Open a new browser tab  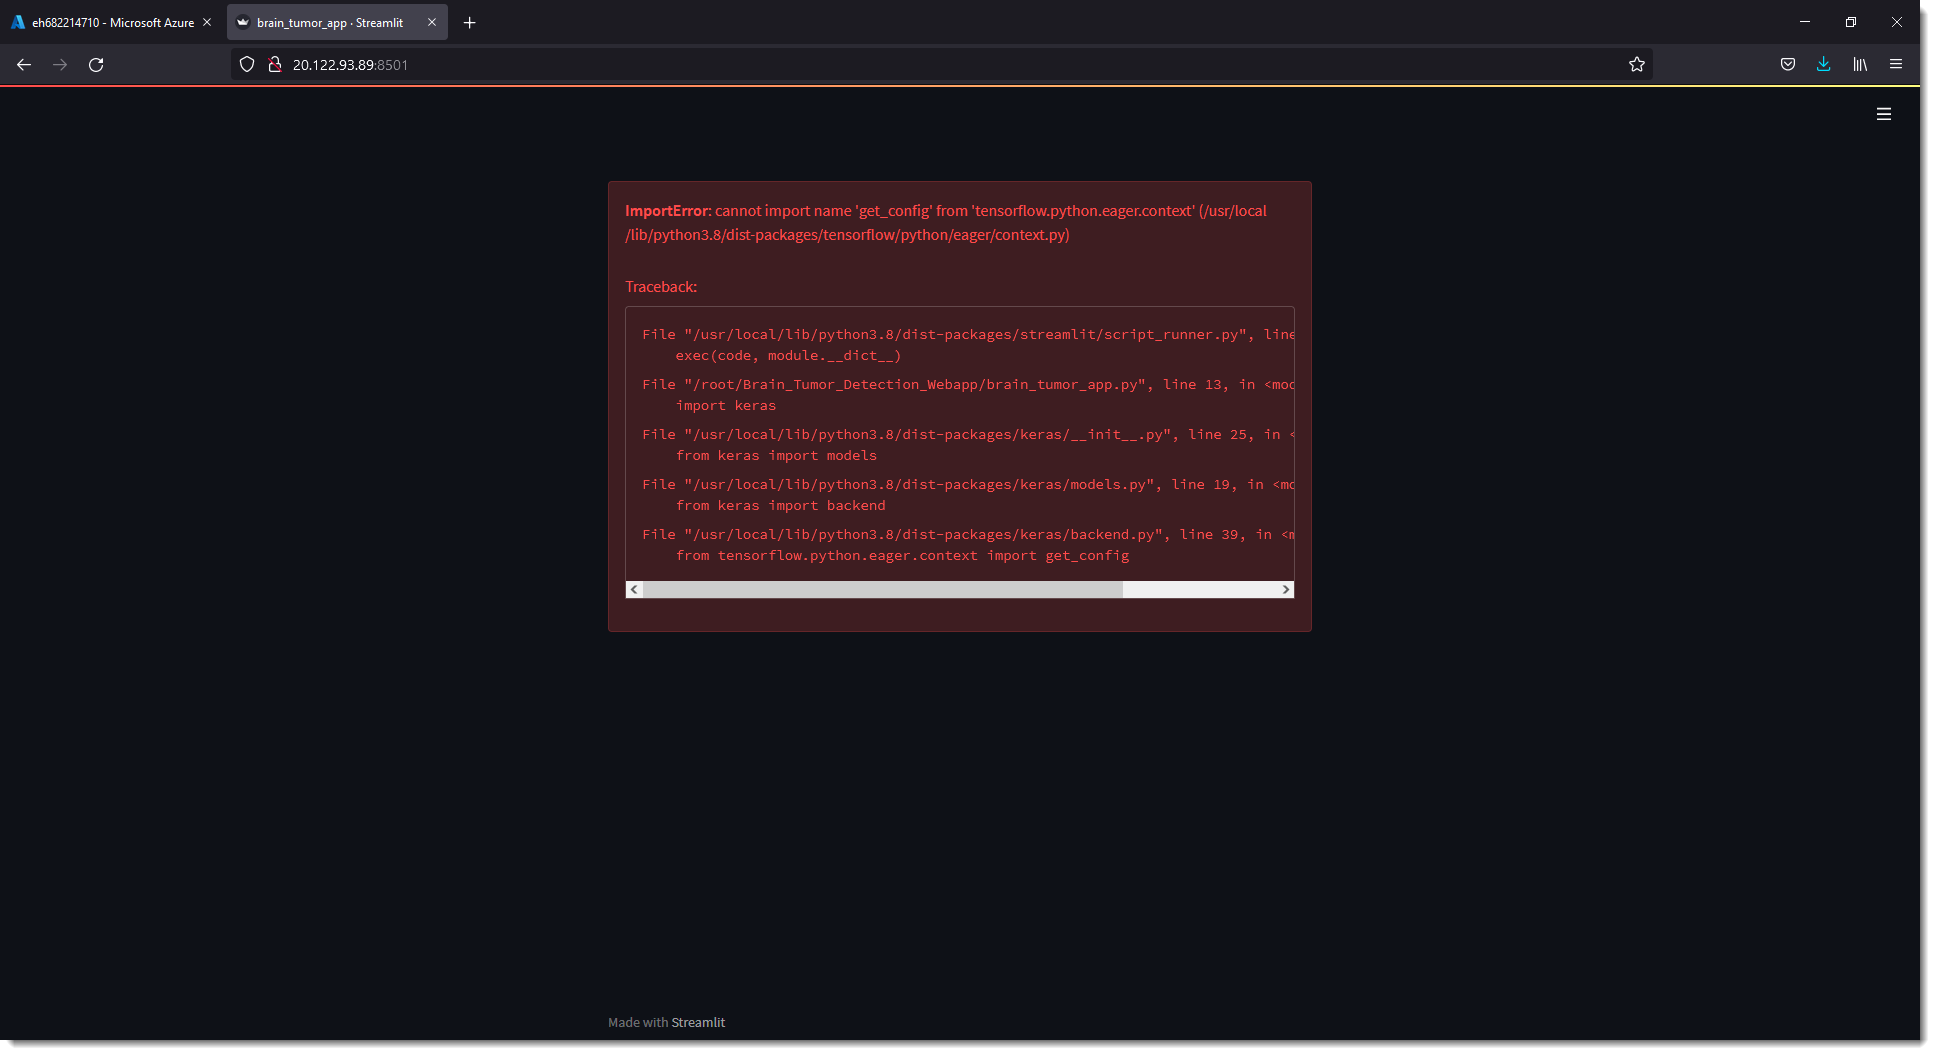tap(469, 22)
